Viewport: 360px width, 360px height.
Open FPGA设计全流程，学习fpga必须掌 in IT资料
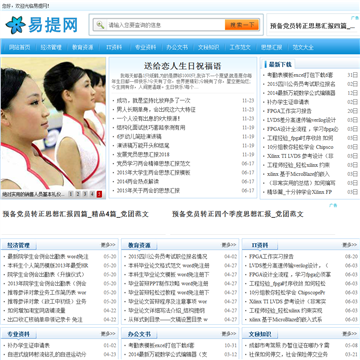coord(290,275)
